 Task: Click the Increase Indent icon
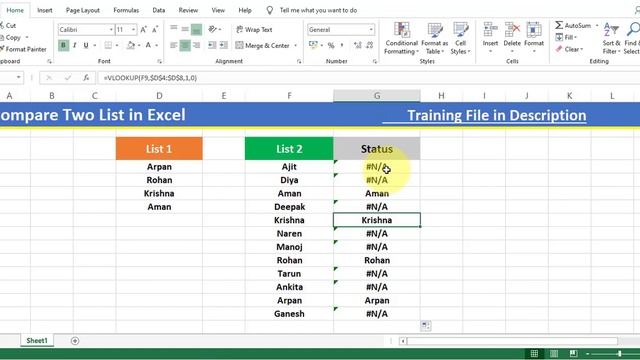point(224,45)
